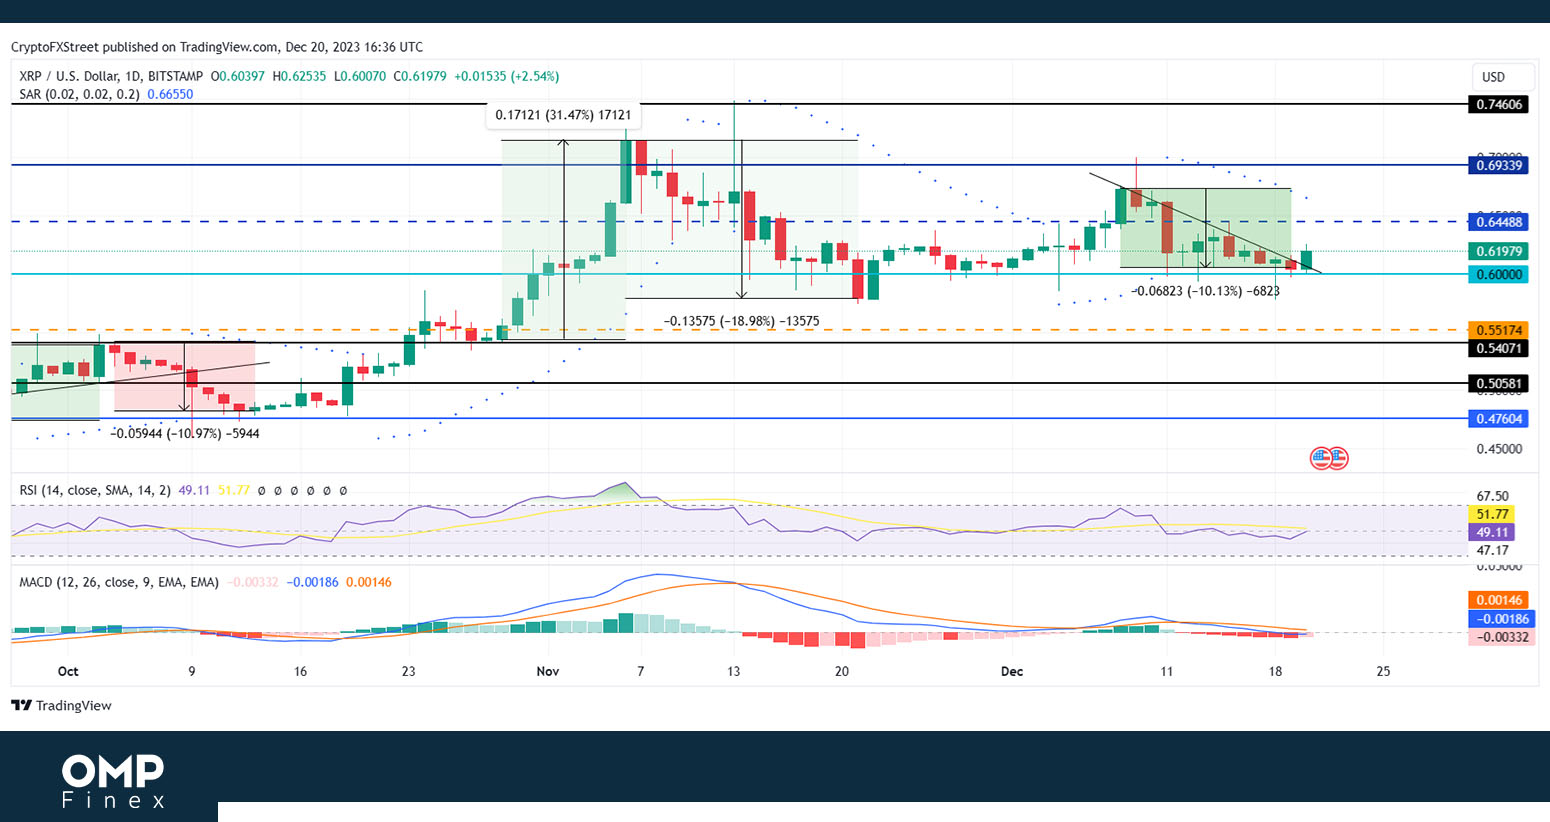Image resolution: width=1550 pixels, height=822 pixels.
Task: Click the blue 0.47604 price axis label
Action: pyautogui.click(x=1499, y=419)
